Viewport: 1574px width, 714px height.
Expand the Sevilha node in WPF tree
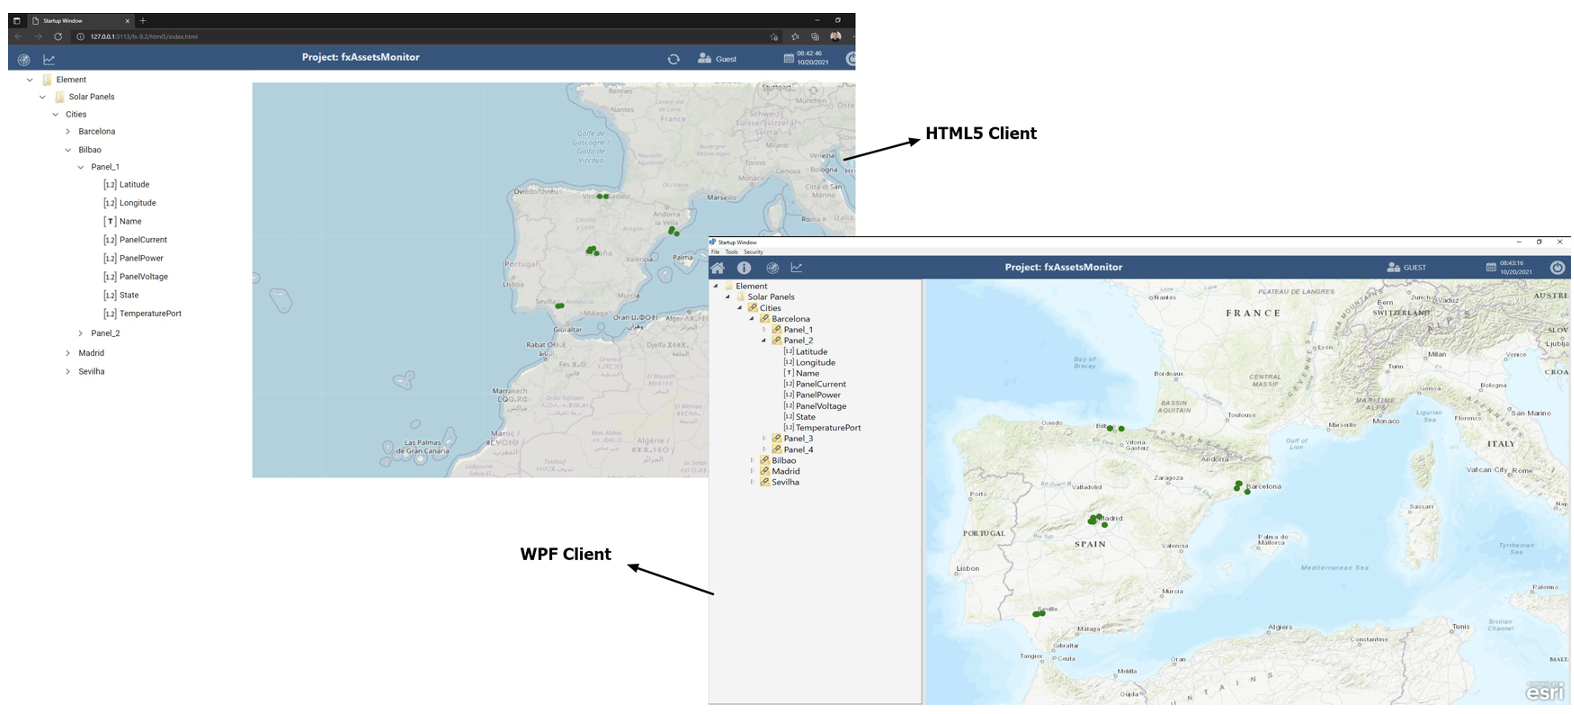pos(752,482)
